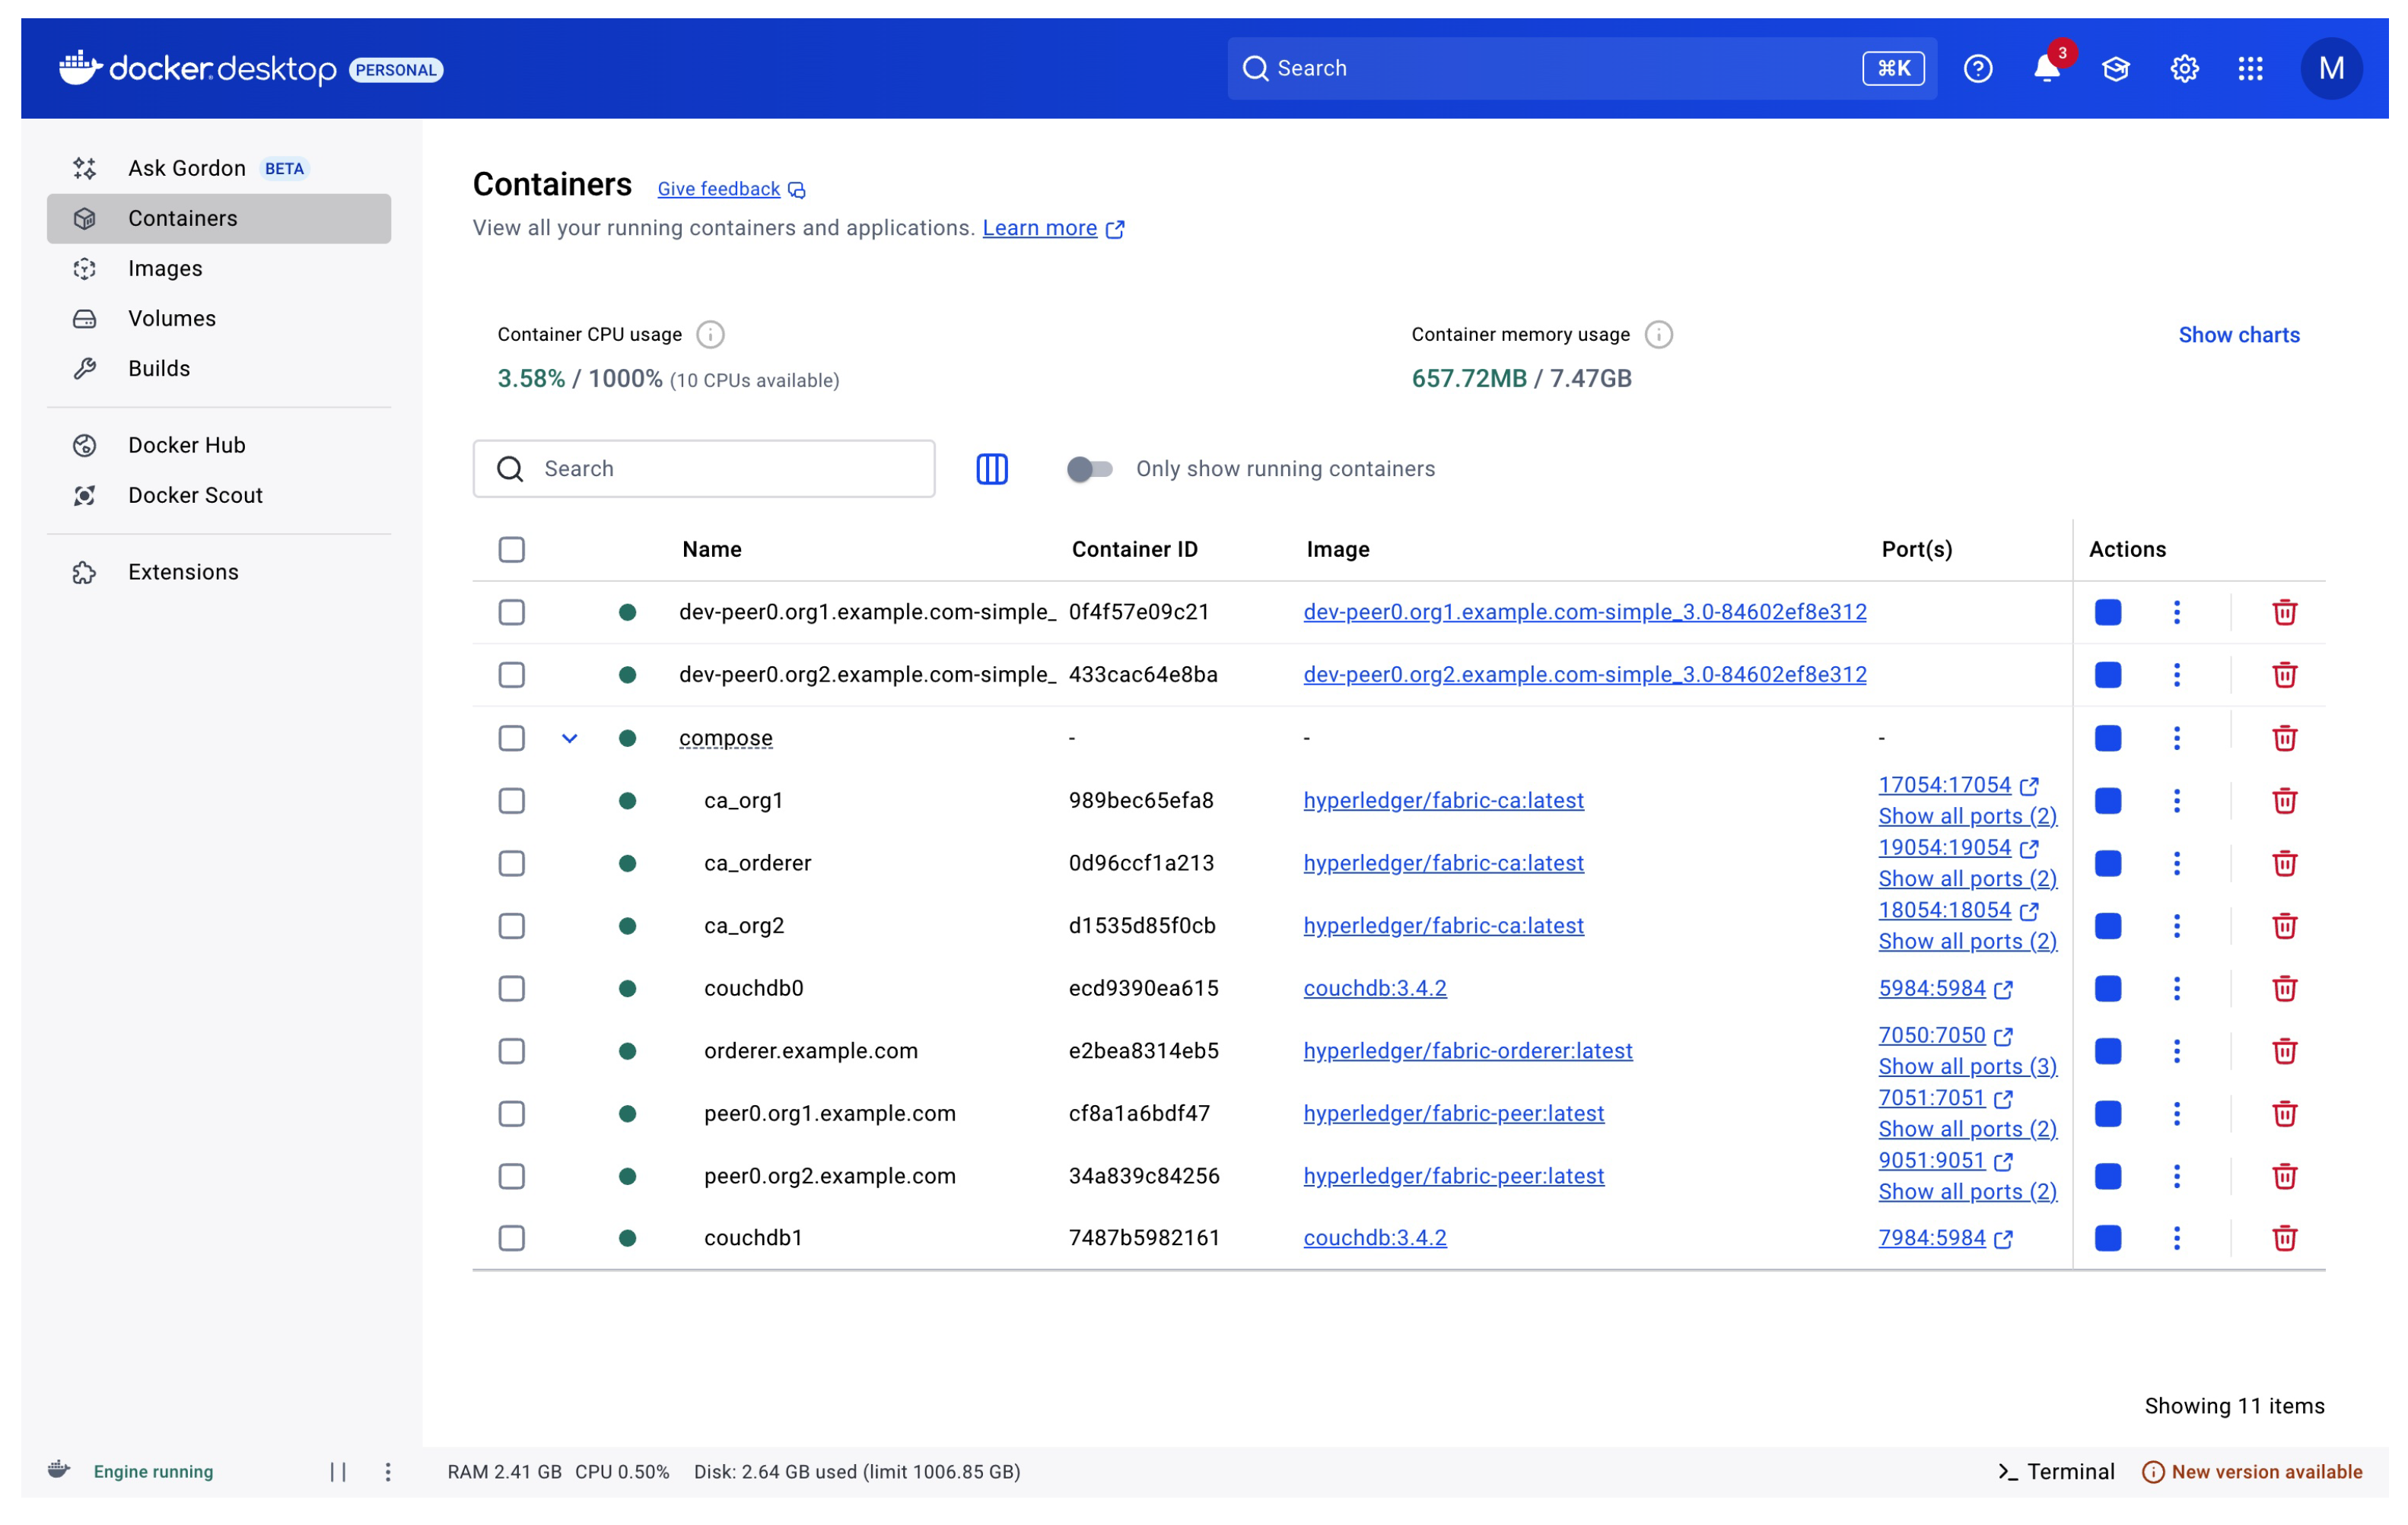Collapse the compose group chevron
This screenshot has width=2408, height=1525.
pyautogui.click(x=569, y=738)
